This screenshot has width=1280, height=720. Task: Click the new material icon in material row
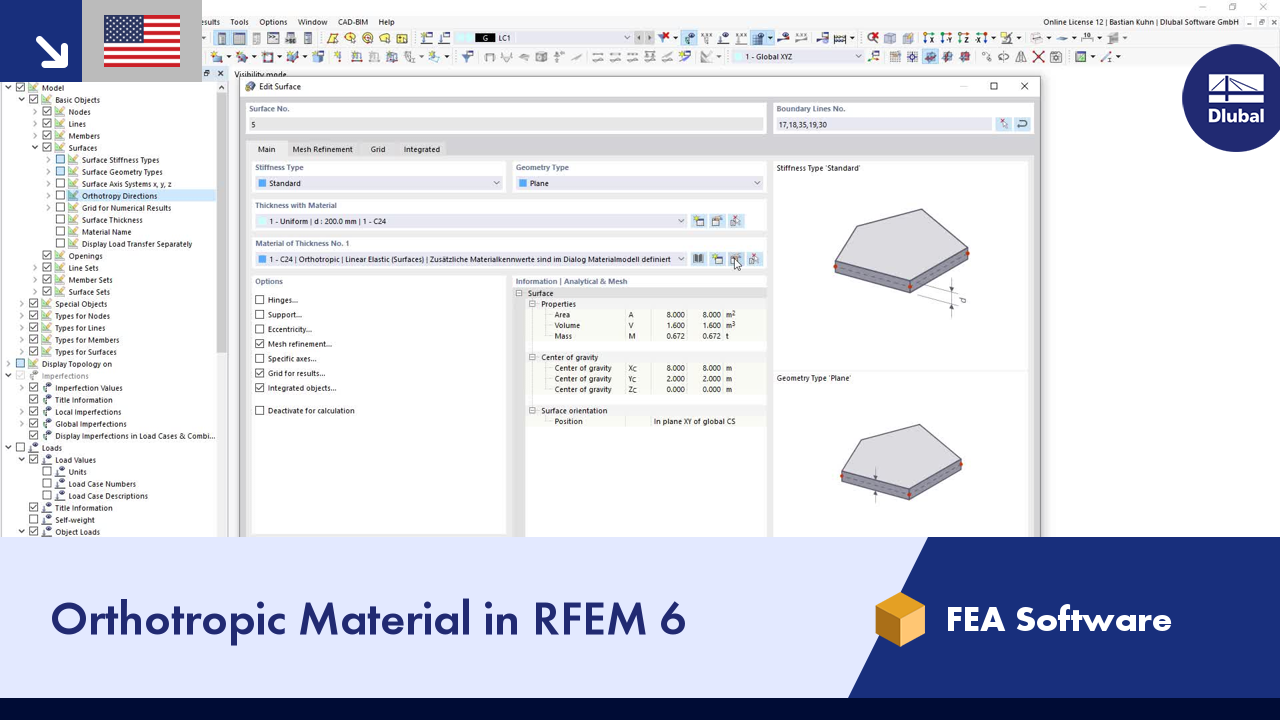717,259
